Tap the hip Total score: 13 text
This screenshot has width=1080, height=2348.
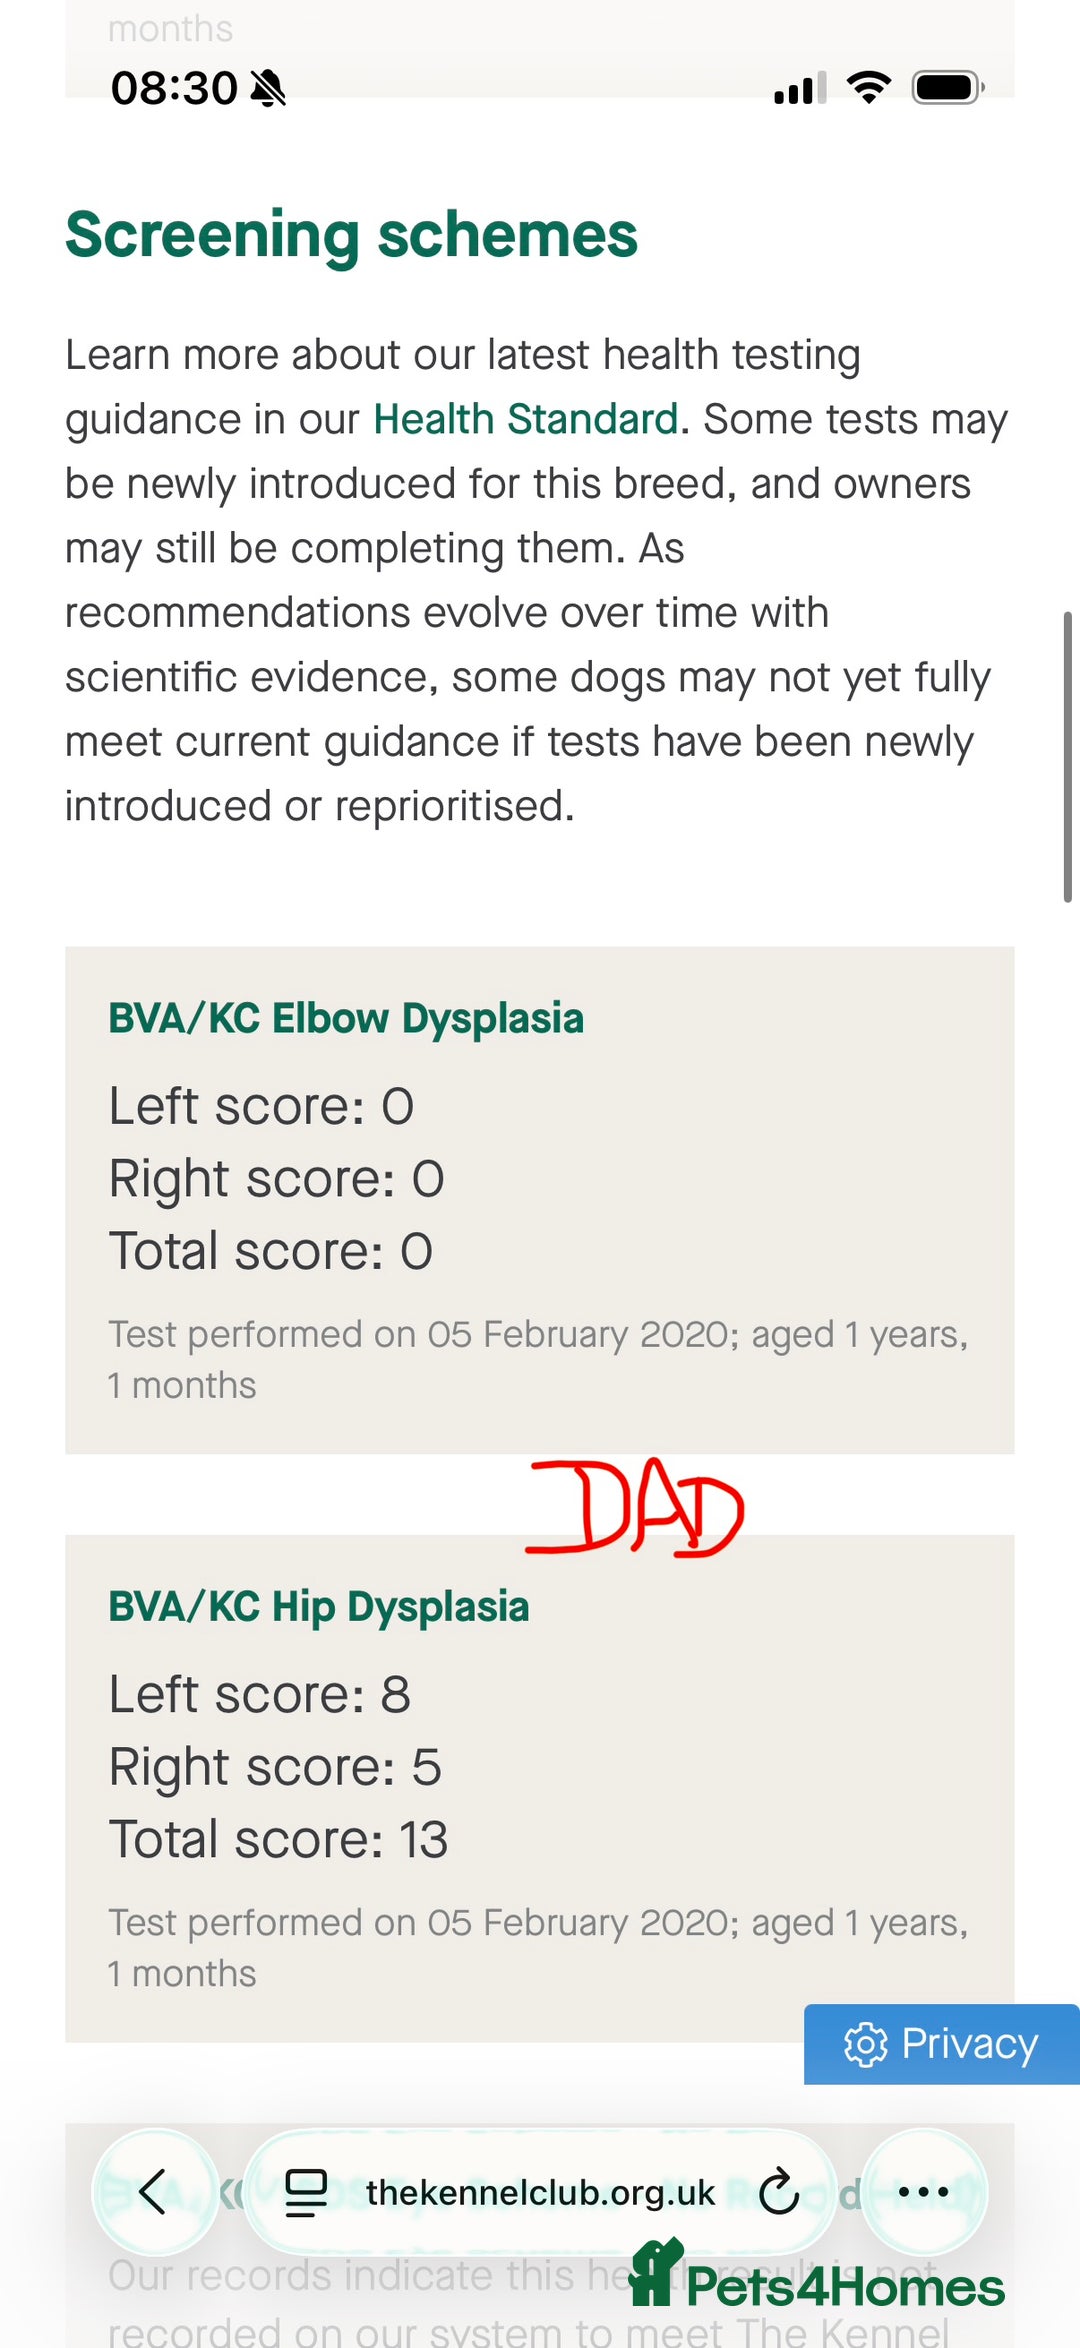278,1839
